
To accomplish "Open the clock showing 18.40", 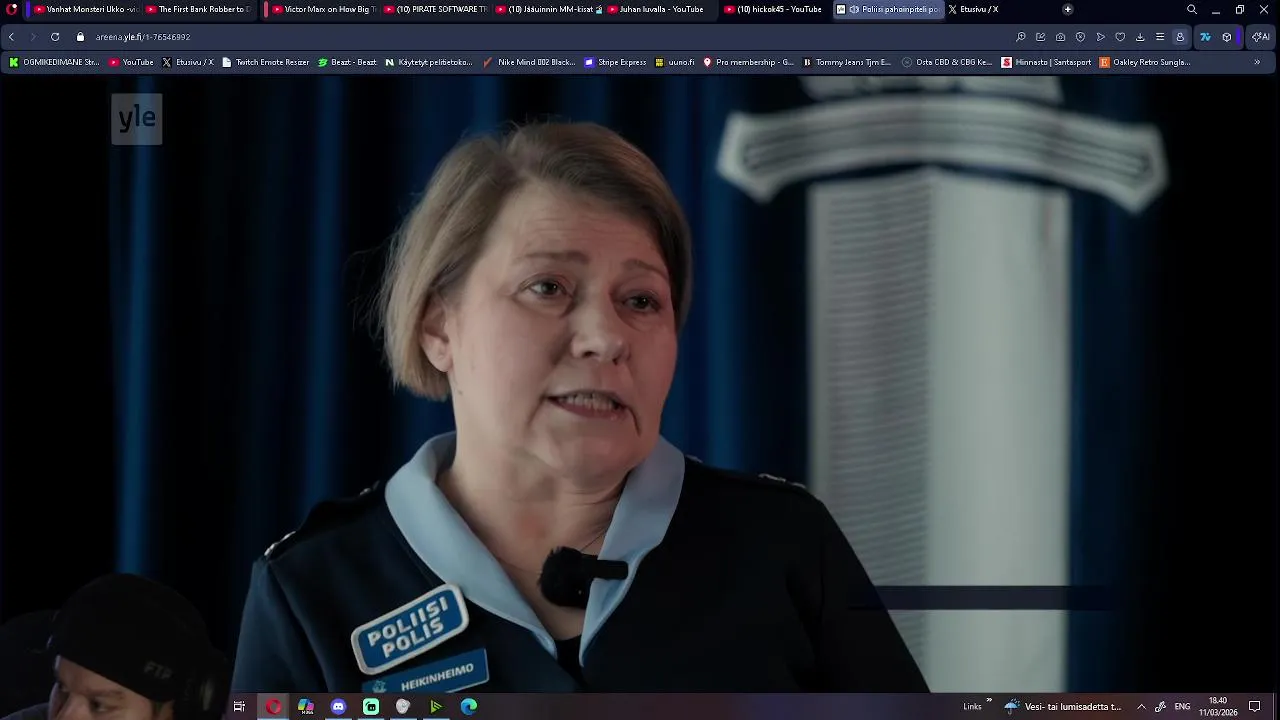I will pyautogui.click(x=1218, y=706).
